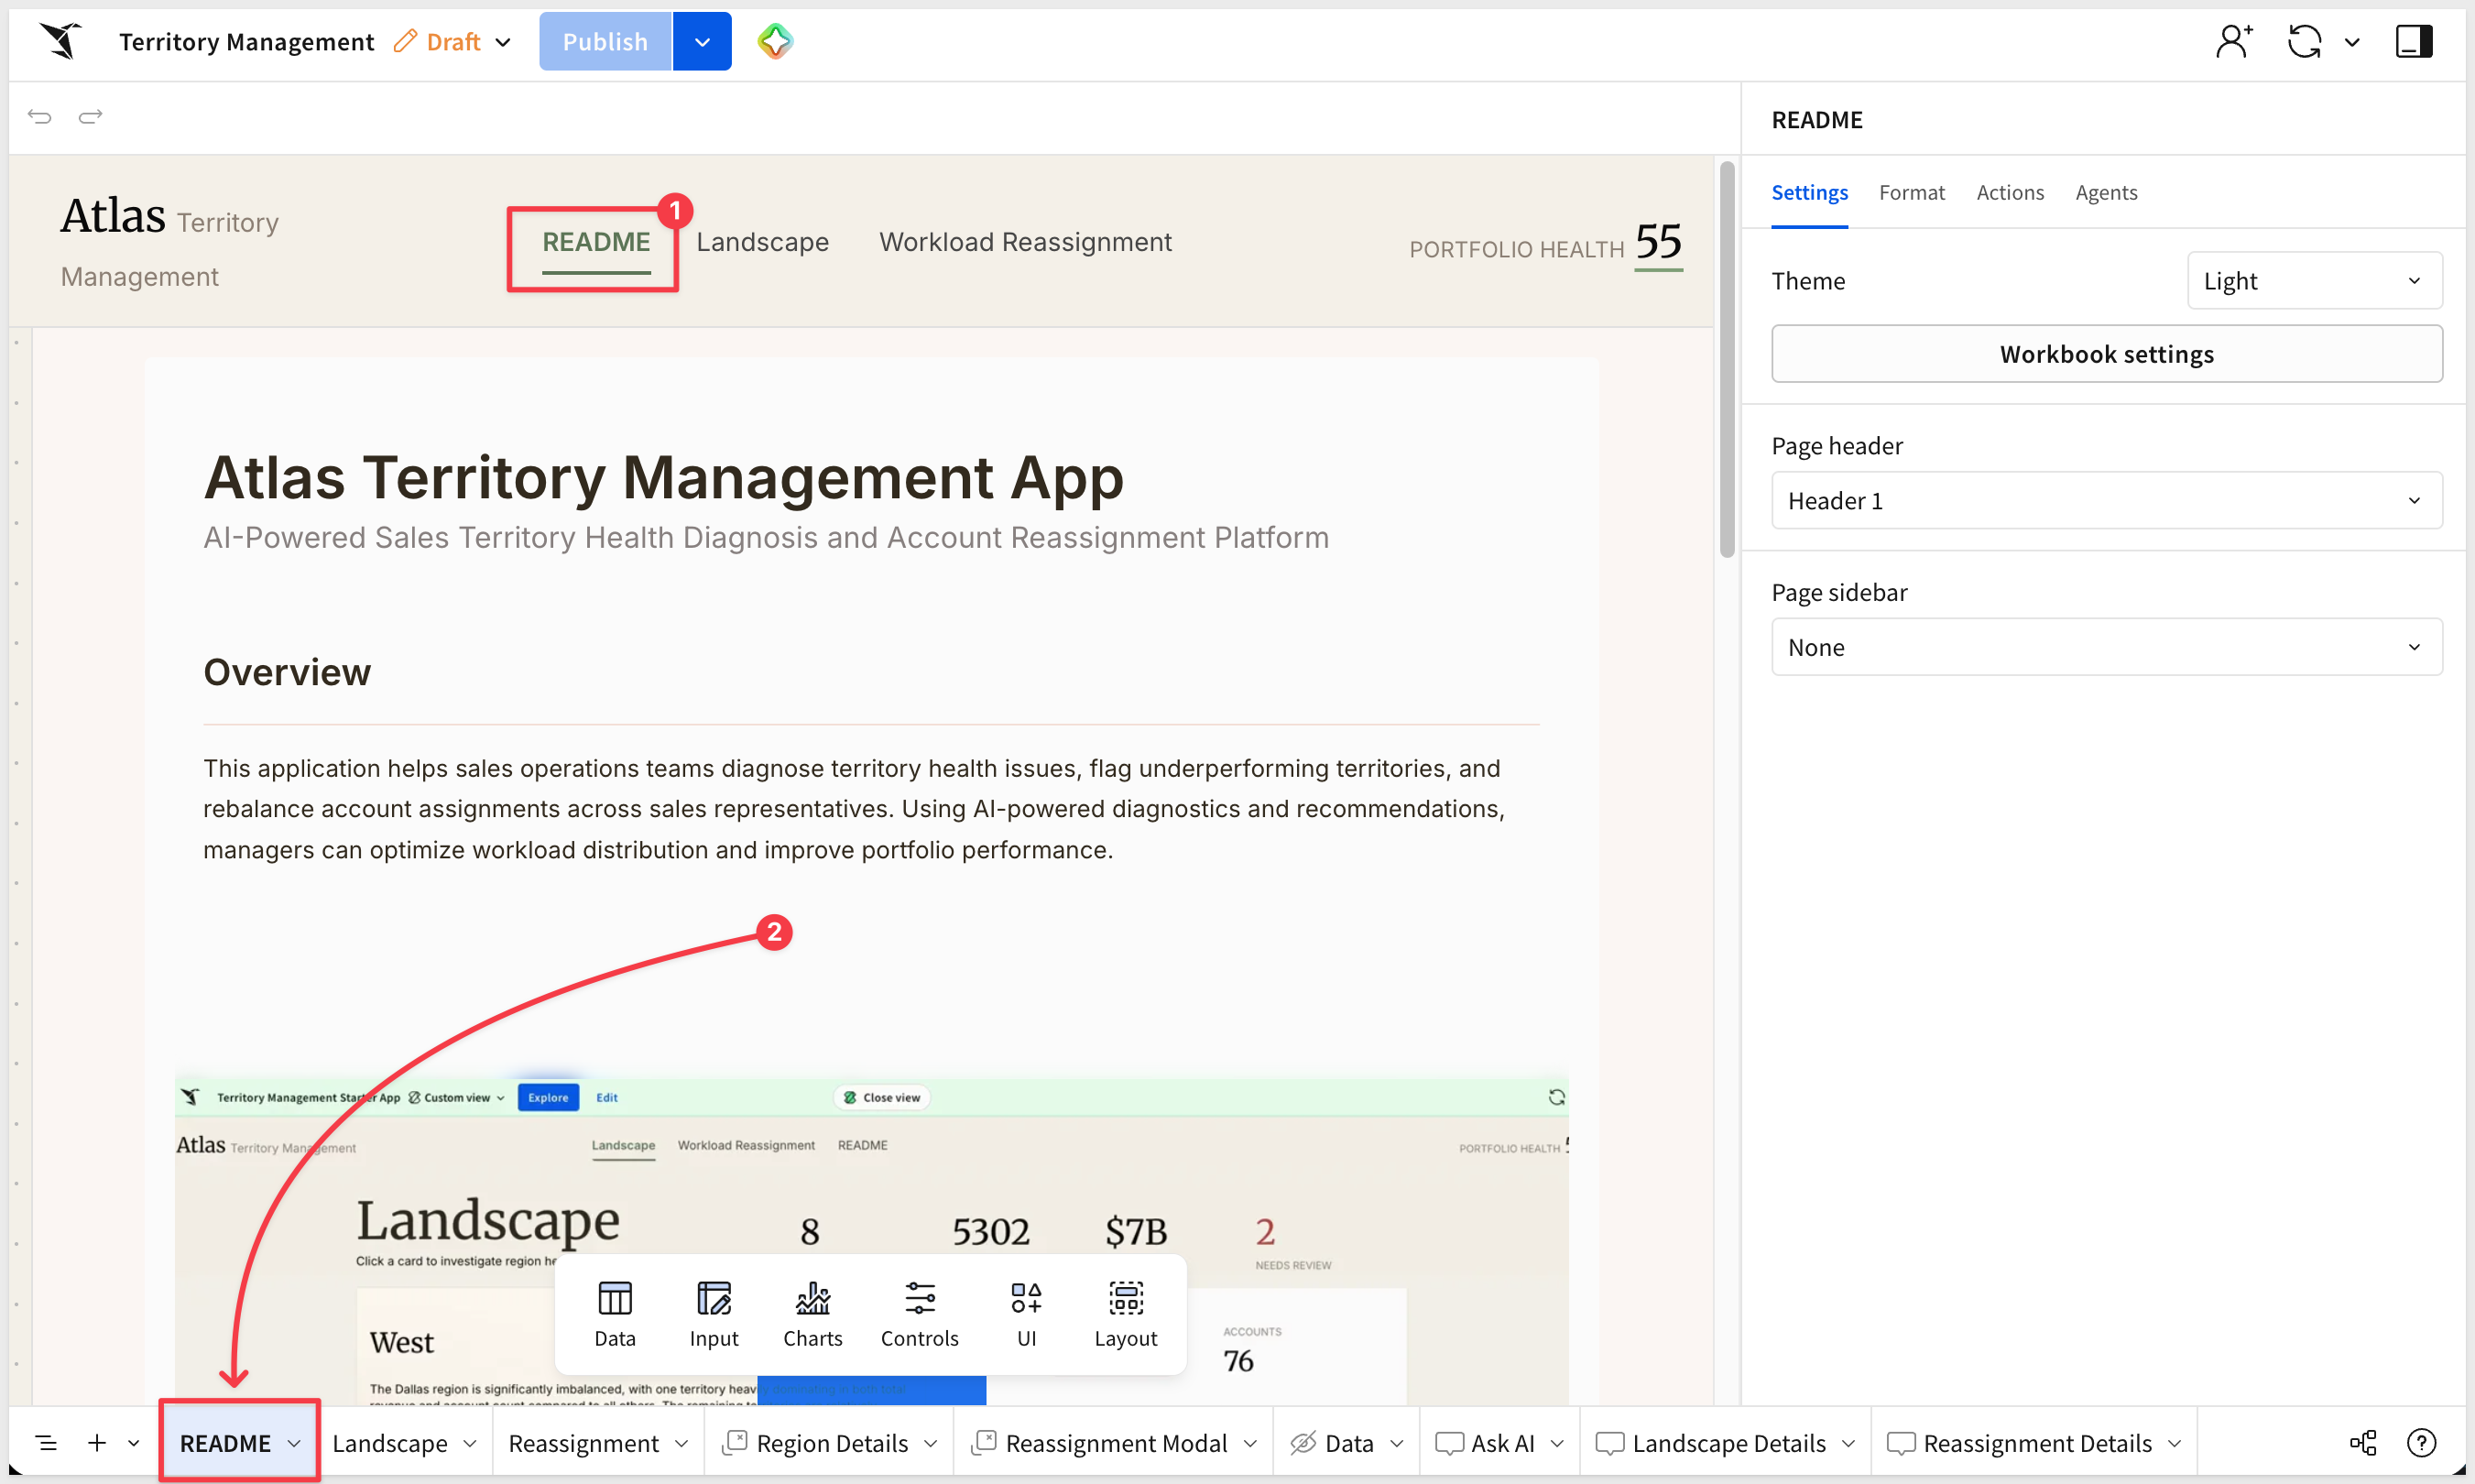Open the Ask AI tab menu chevron
This screenshot has height=1484, width=2475.
[1557, 1444]
